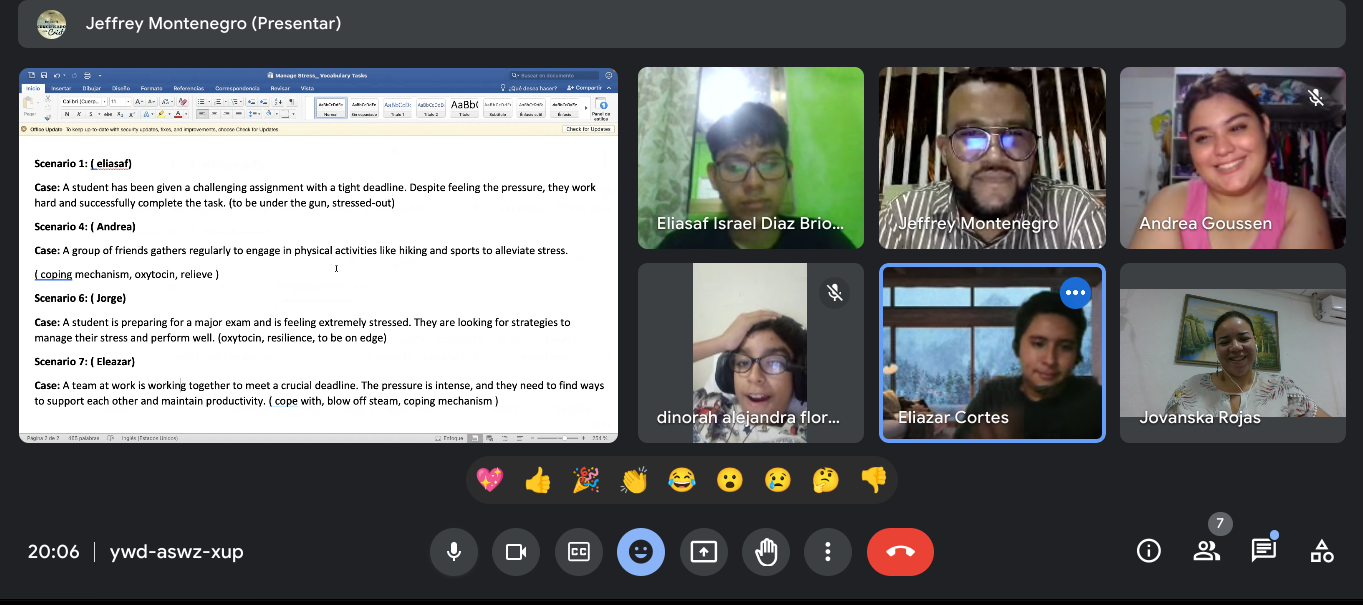Open the more options three-dot menu
The height and width of the screenshot is (605, 1363).
click(x=828, y=552)
